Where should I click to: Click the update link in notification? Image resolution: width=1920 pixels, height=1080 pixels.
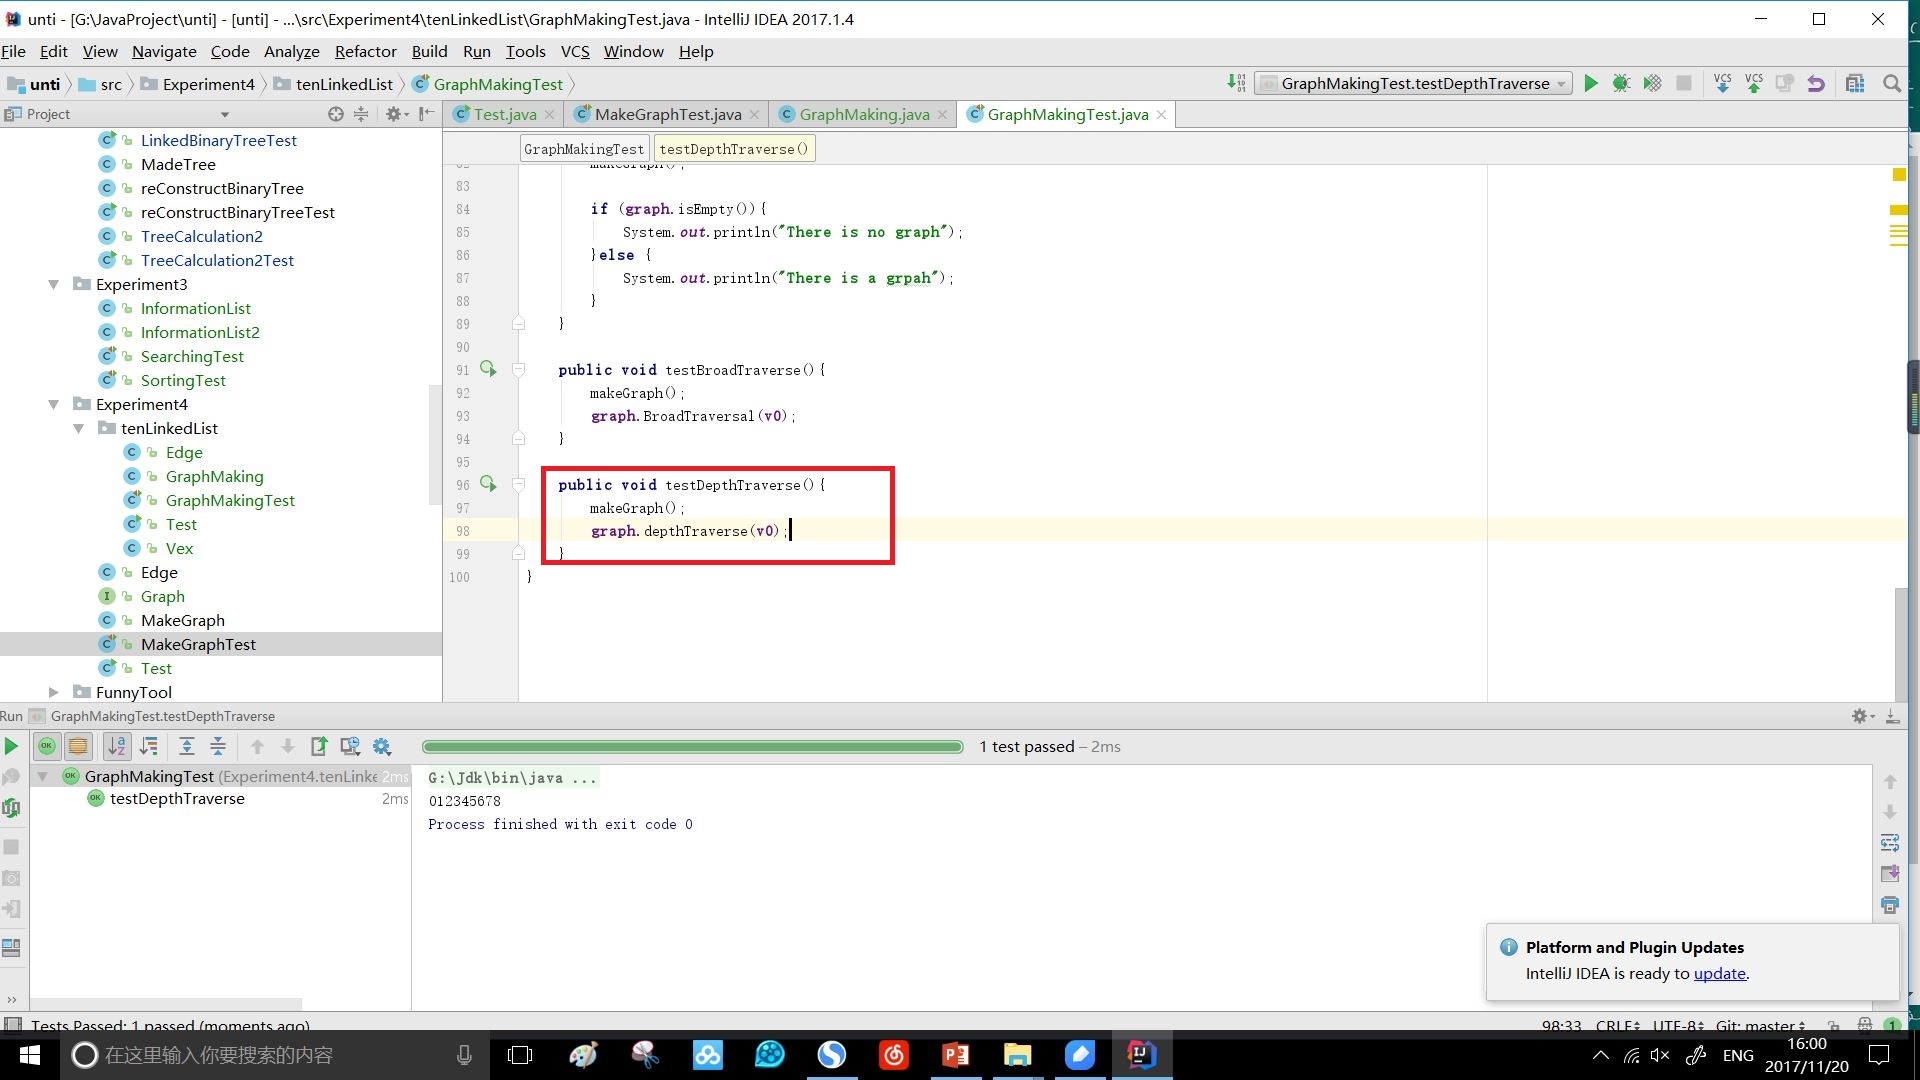(x=1719, y=973)
